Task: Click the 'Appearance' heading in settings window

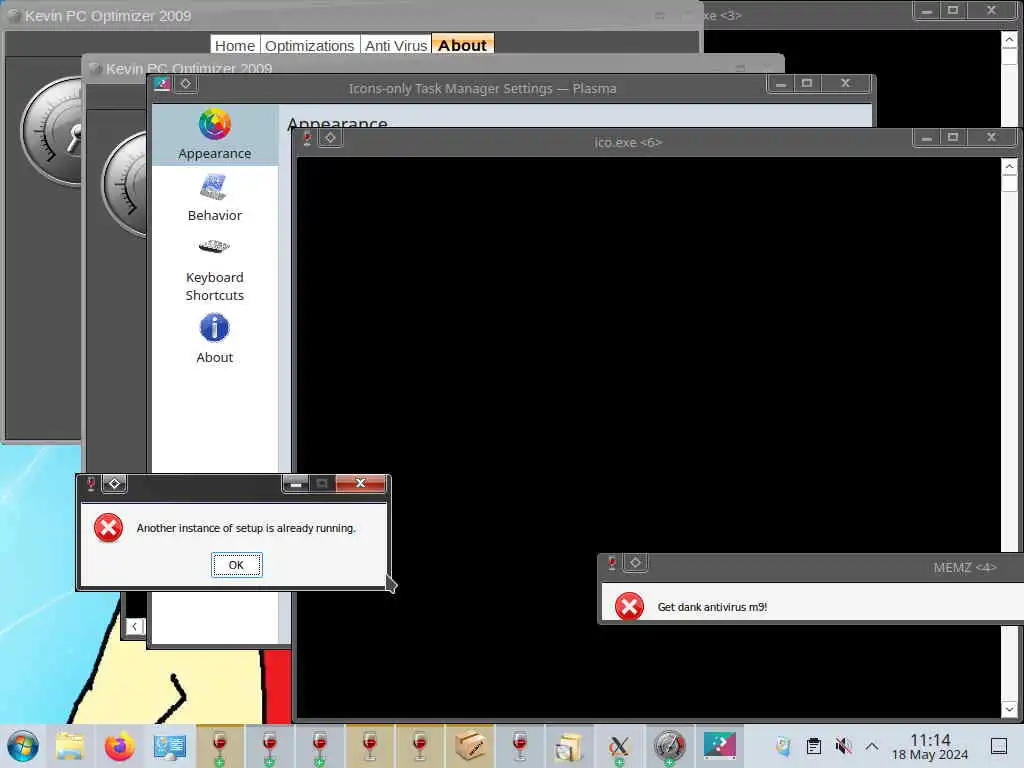Action: [337, 122]
